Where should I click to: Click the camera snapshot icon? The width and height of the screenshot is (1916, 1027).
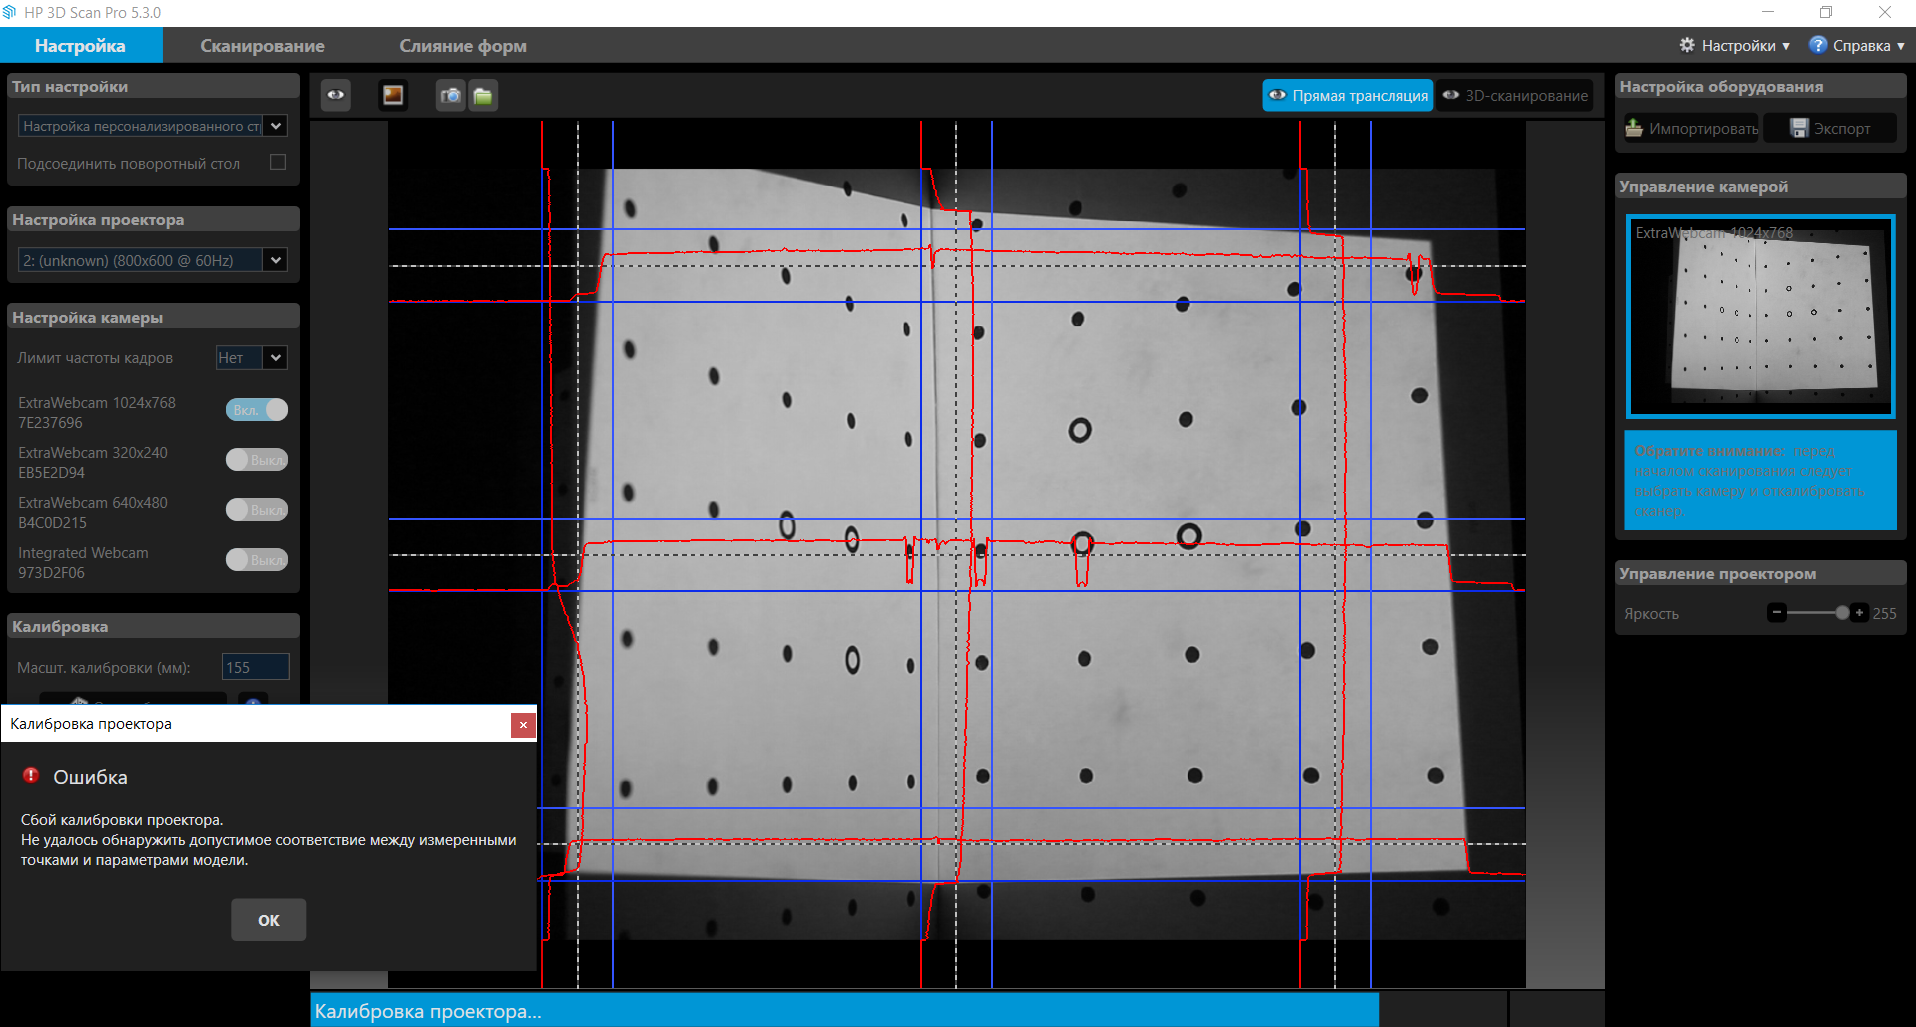point(451,95)
